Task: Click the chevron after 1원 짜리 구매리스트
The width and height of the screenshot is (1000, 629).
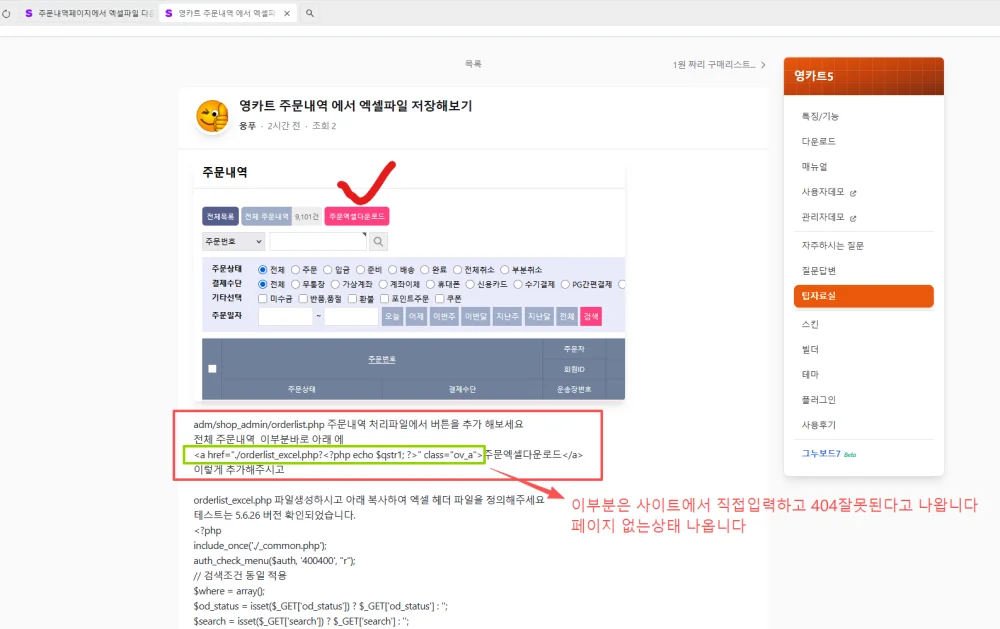Action: [763, 64]
